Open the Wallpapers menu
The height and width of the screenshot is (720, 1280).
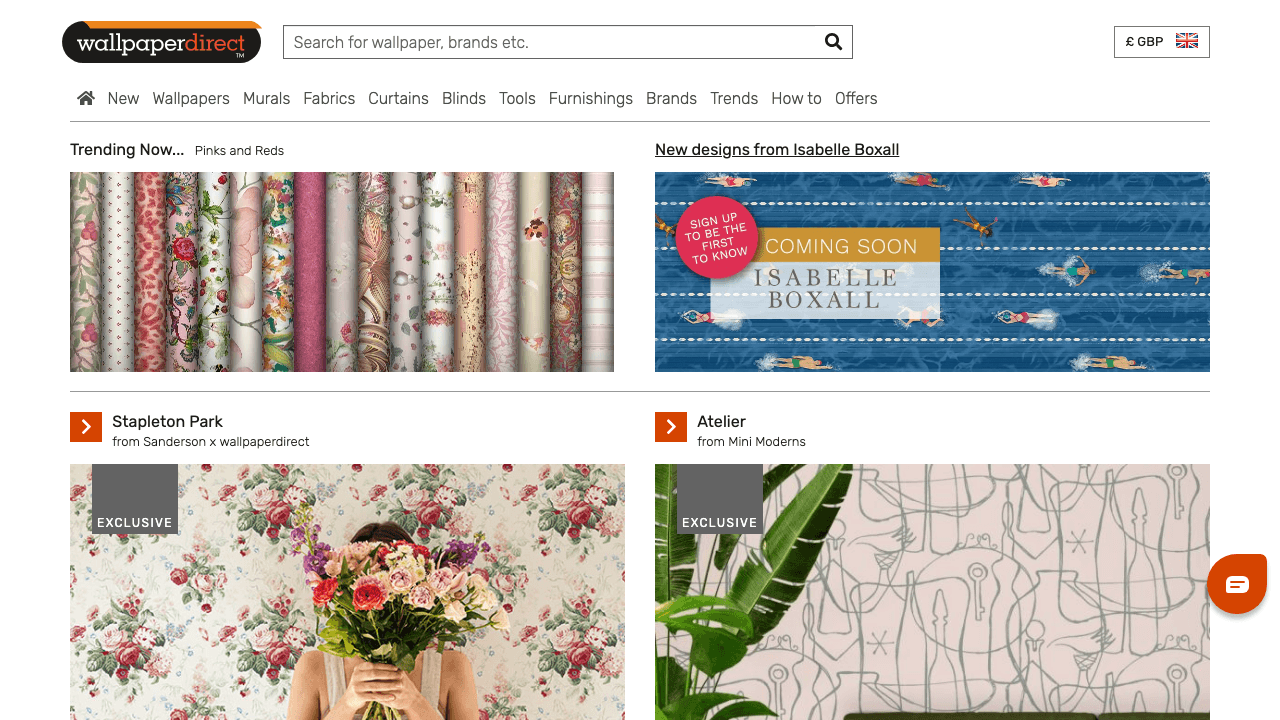[191, 98]
